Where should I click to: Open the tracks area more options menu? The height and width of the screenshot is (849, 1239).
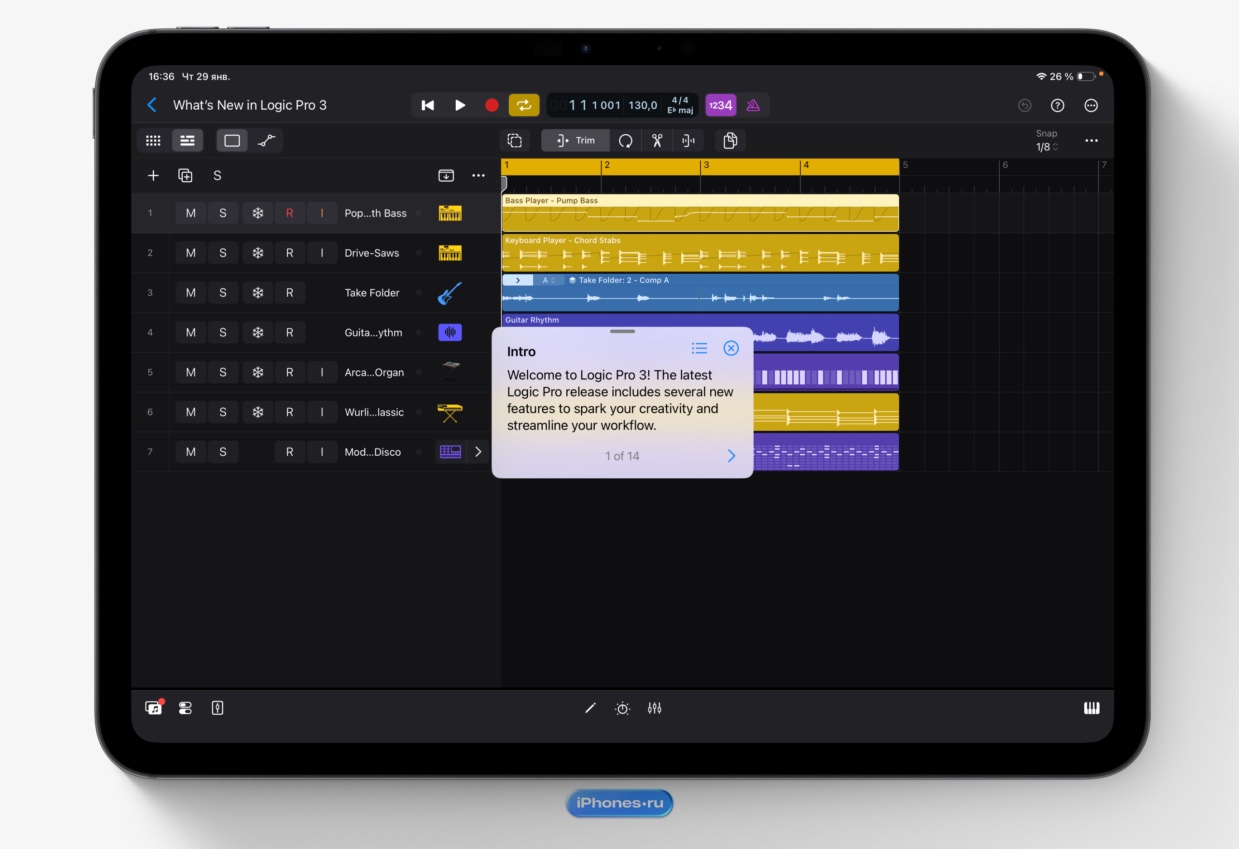point(1091,141)
